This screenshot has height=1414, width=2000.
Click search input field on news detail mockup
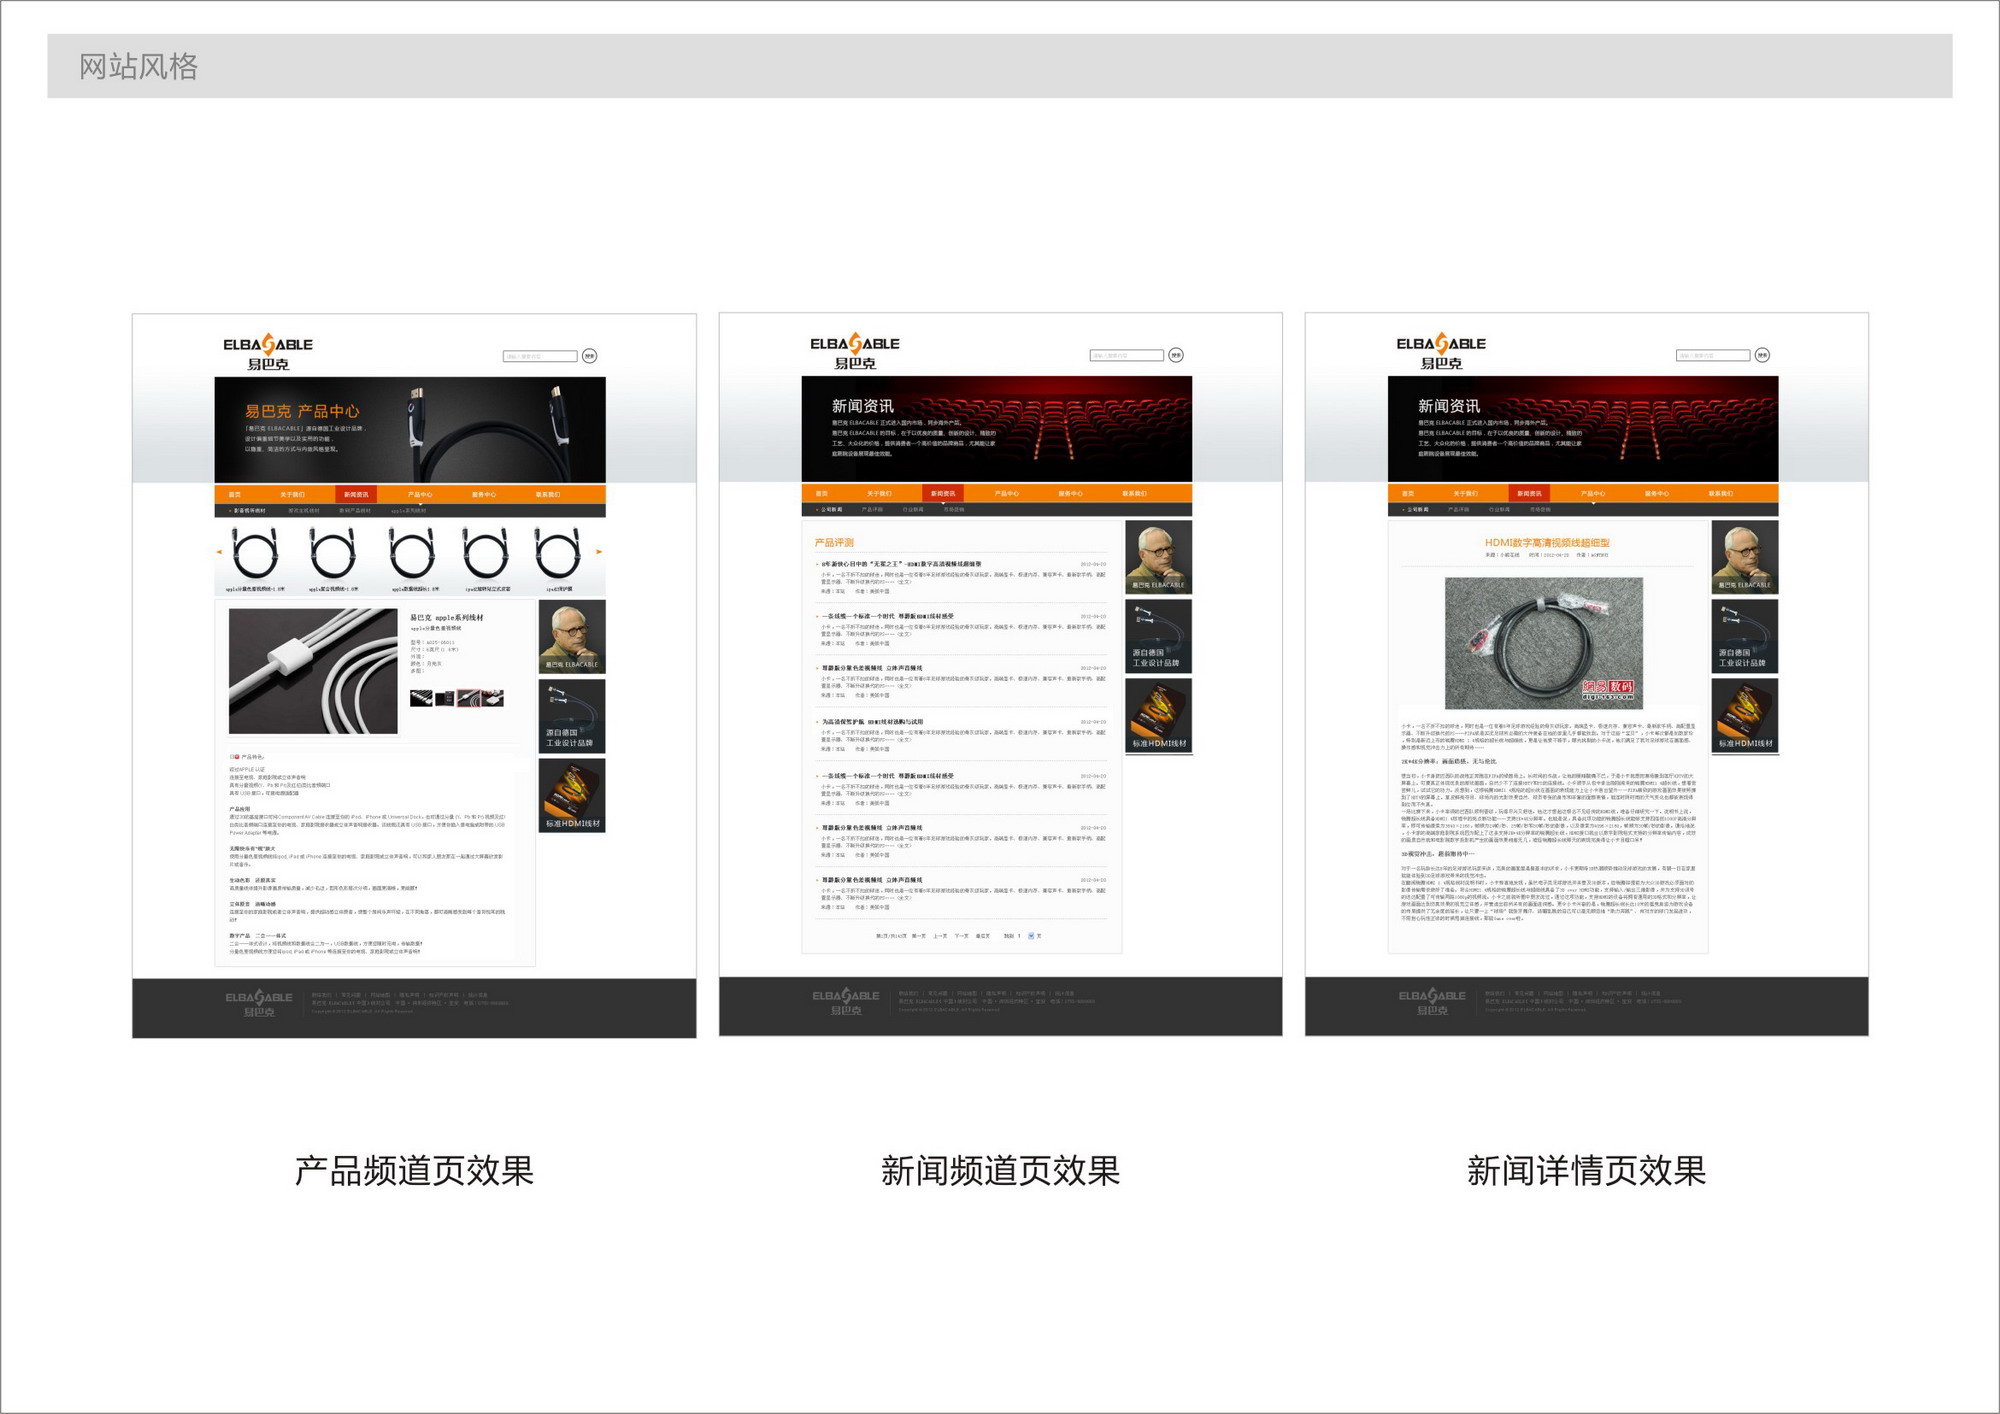pyautogui.click(x=1713, y=355)
